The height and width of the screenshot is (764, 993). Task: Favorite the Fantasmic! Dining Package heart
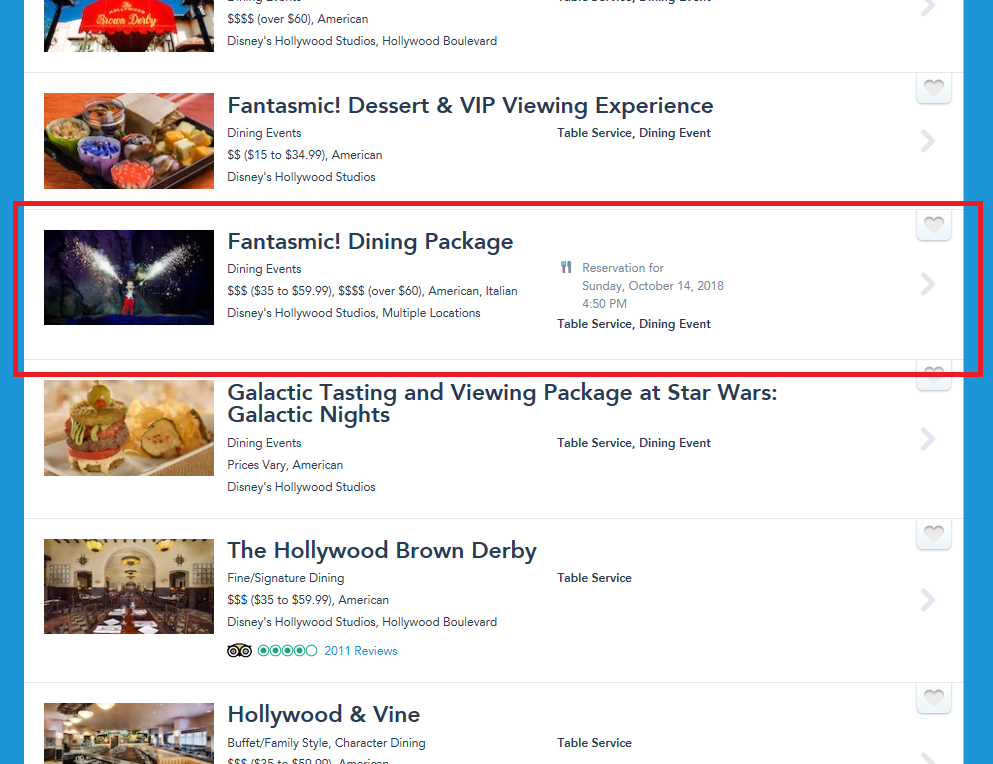click(933, 225)
